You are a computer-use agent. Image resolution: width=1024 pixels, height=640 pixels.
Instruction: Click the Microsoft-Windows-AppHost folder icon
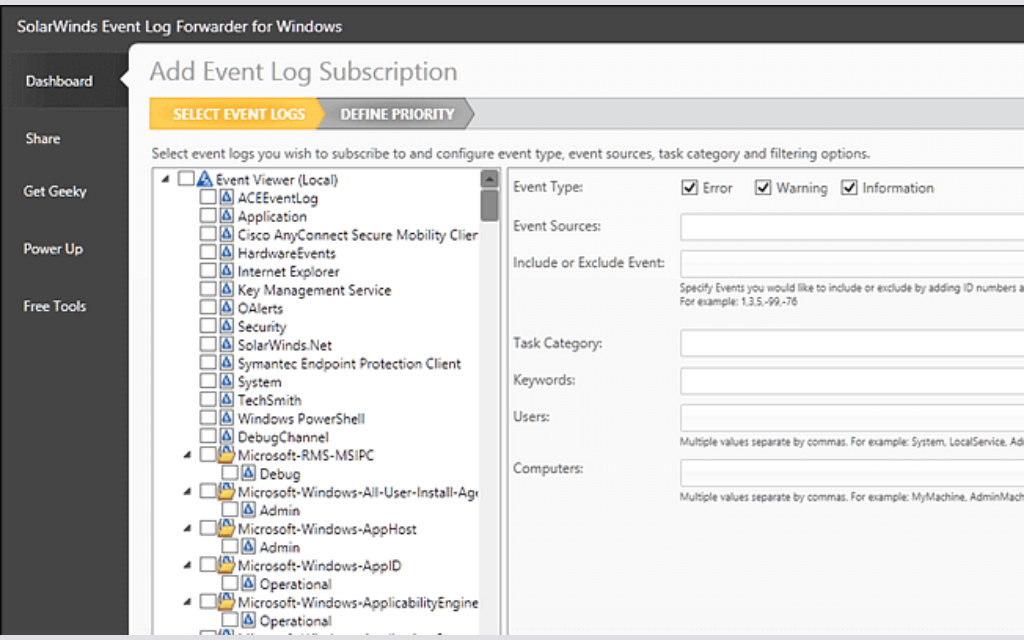click(226, 529)
